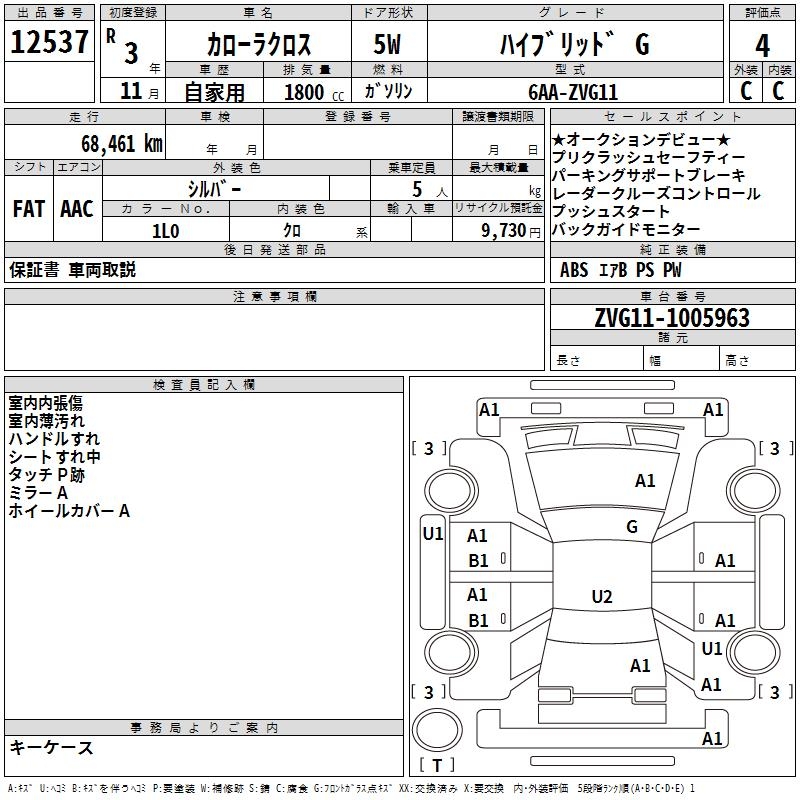The image size is (800, 800).
Task: Click the 長さ dimension field
Action: point(596,360)
